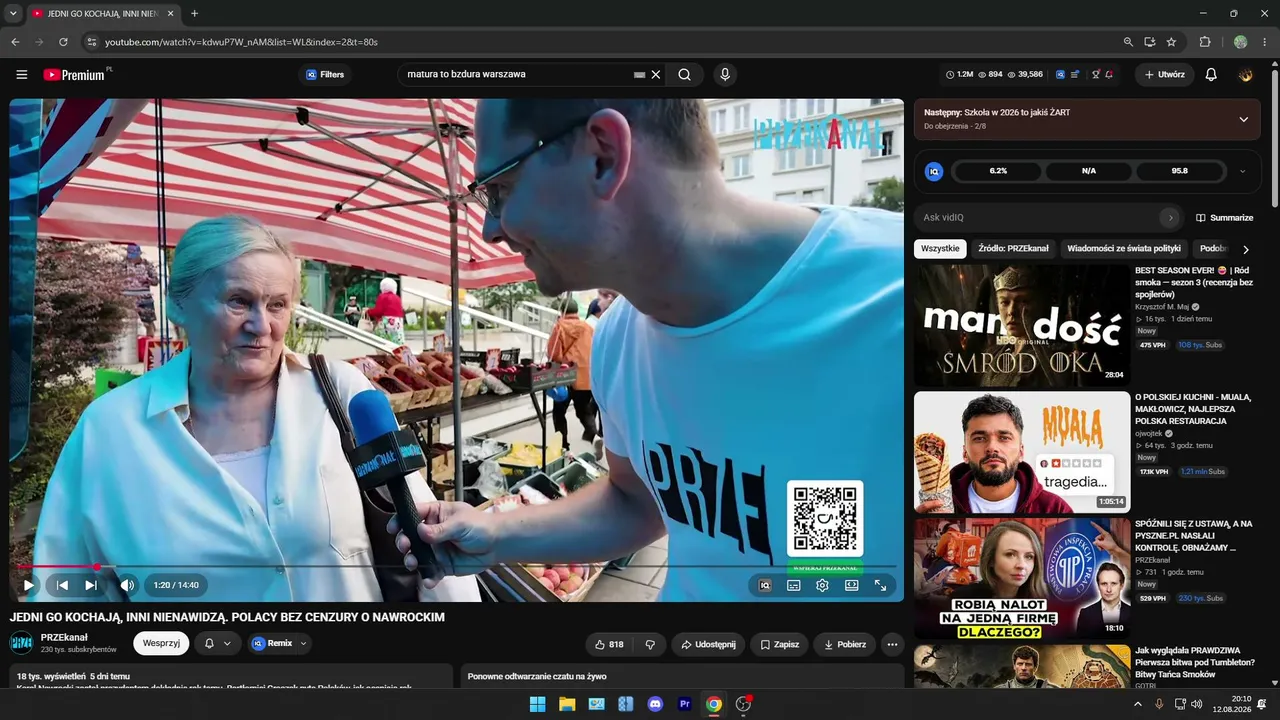Like the video with 818 likes
Viewport: 1280px width, 720px height.
pyautogui.click(x=609, y=644)
